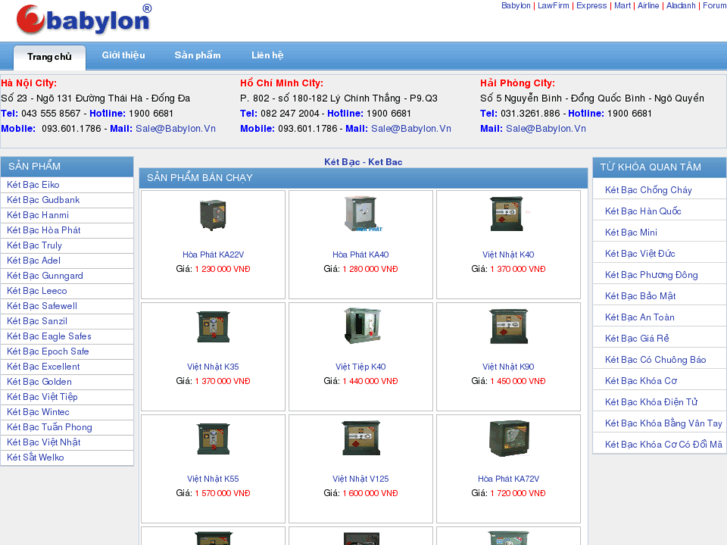This screenshot has height=545, width=727.
Task: Open the Việt Nhật V125 safe image
Action: 361,438
